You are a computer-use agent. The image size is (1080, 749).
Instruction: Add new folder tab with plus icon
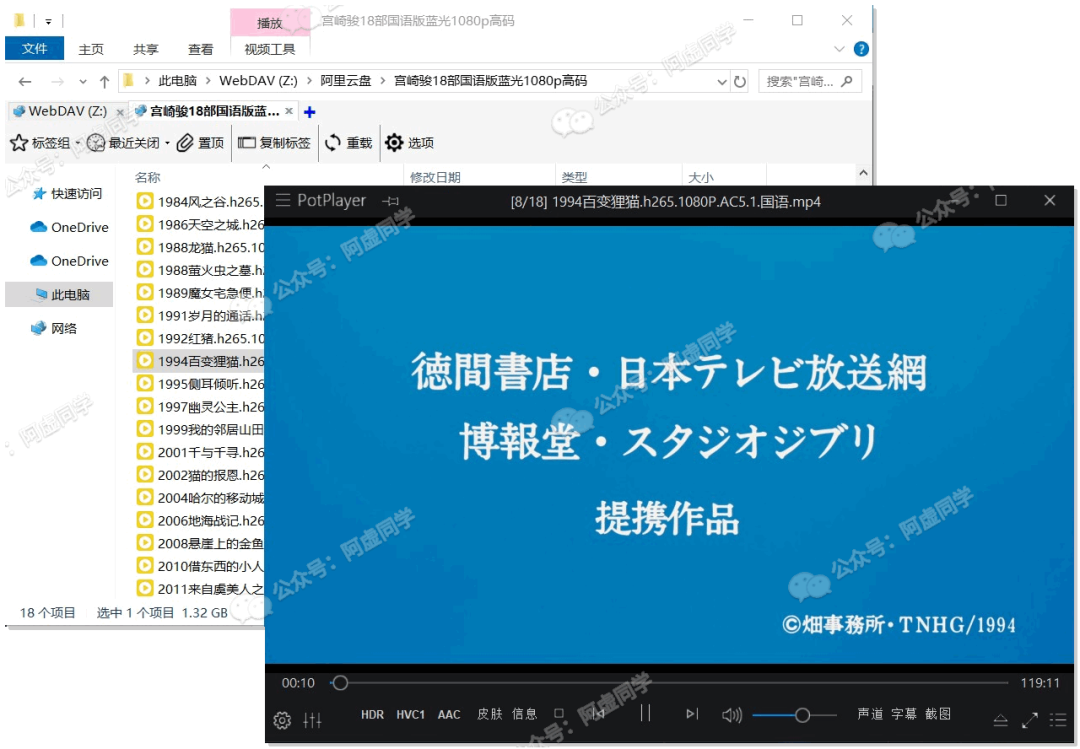click(309, 112)
